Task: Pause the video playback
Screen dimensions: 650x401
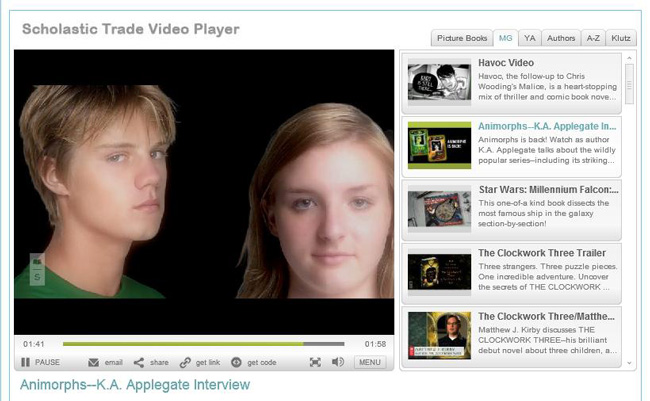Action: coord(40,362)
